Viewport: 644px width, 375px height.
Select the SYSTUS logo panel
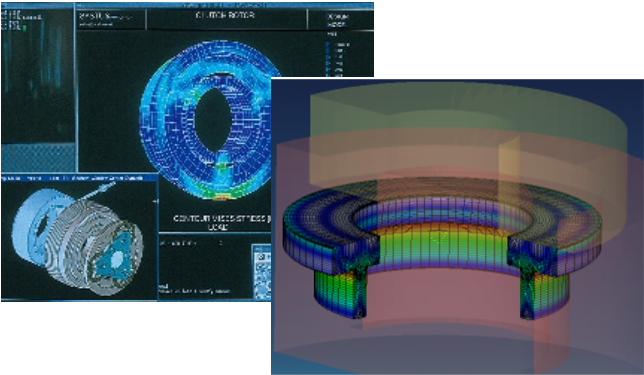pos(111,19)
